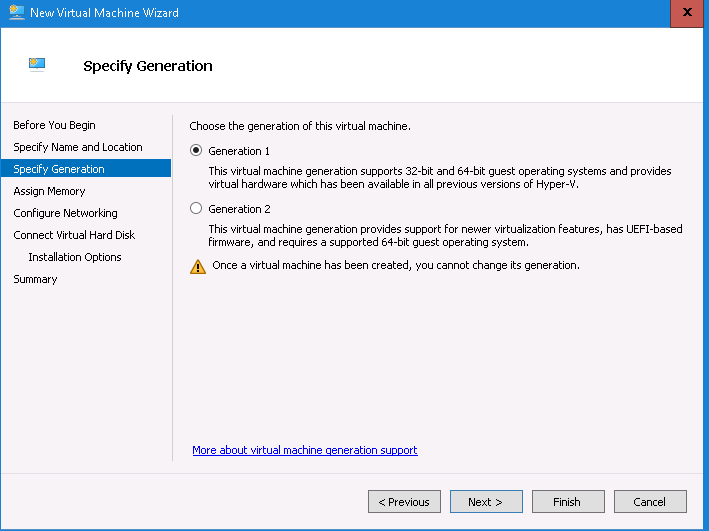Image resolution: width=709 pixels, height=531 pixels.
Task: Go to Connect Virtual Hard Disk step
Action: [74, 235]
